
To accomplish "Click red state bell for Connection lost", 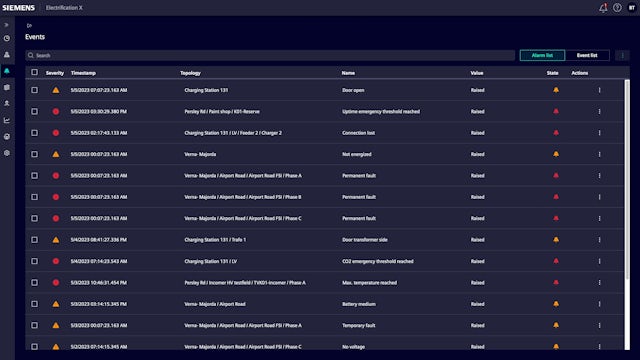I will pos(556,133).
